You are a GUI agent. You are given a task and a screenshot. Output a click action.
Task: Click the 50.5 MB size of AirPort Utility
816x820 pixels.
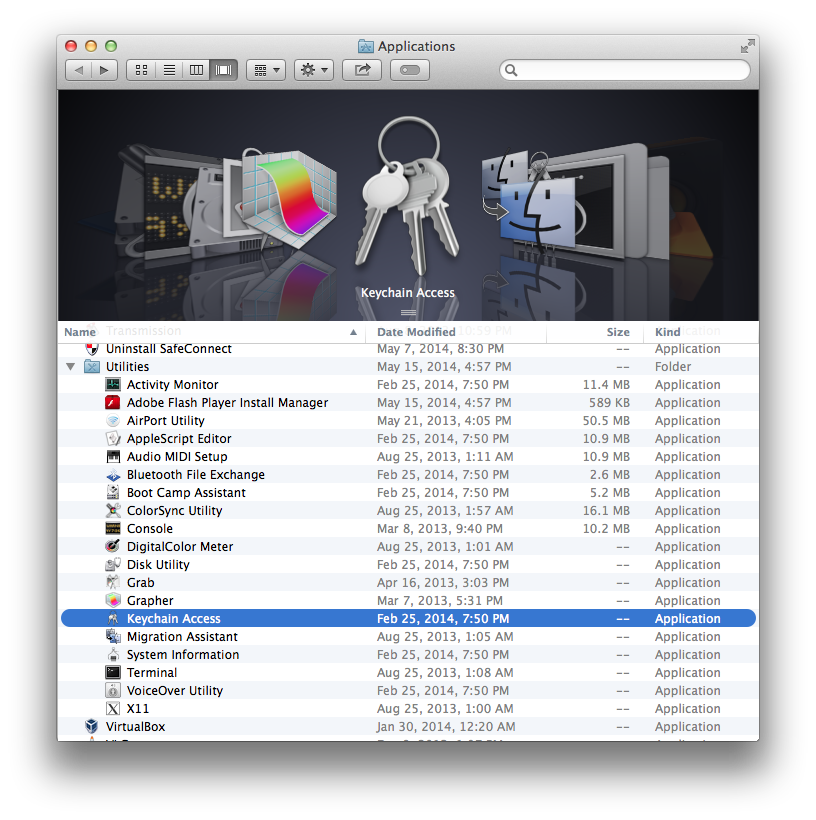click(606, 421)
